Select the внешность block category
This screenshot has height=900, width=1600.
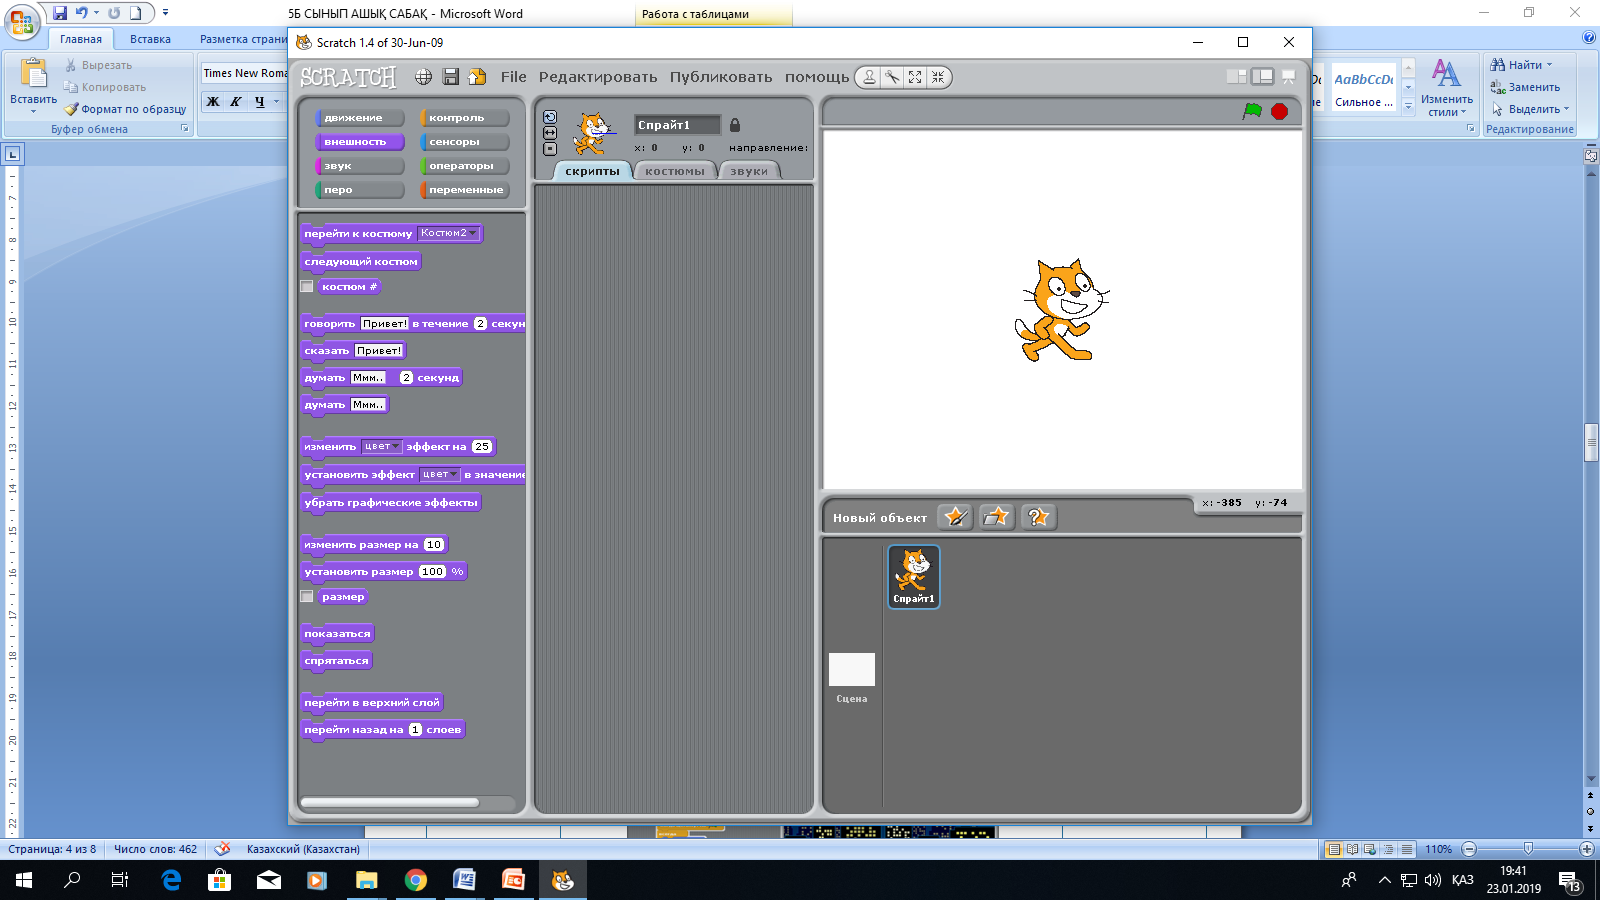click(360, 142)
